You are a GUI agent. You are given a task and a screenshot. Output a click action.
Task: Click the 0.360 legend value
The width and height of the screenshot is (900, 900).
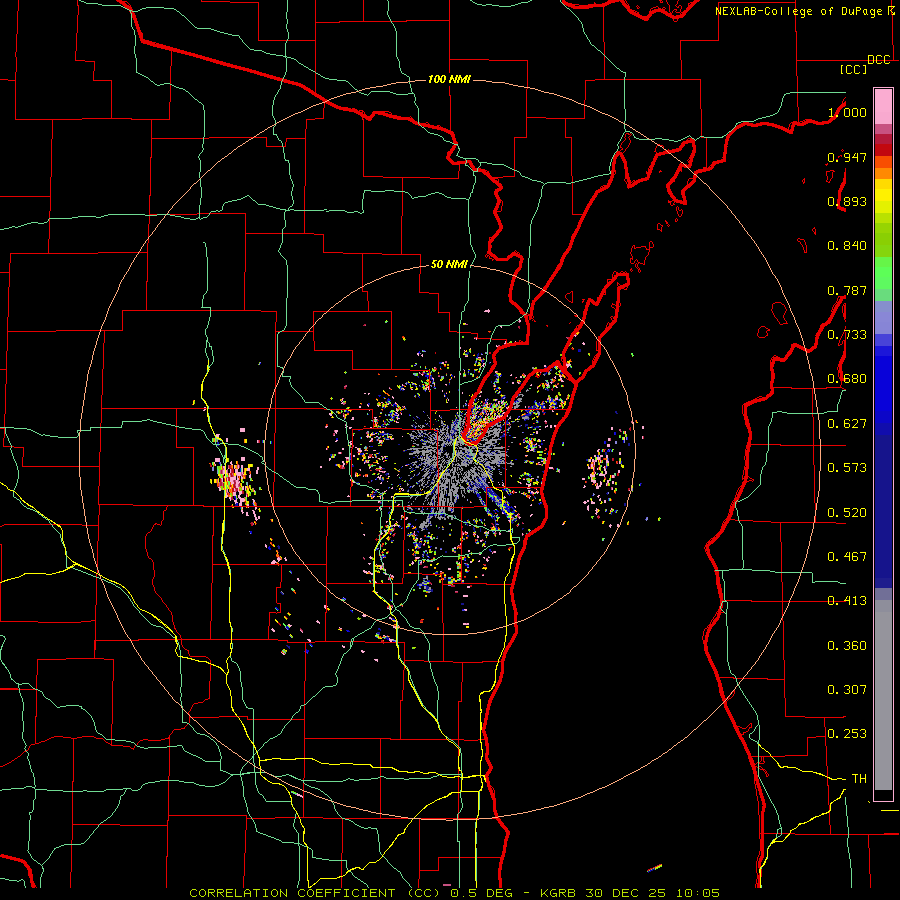click(847, 646)
